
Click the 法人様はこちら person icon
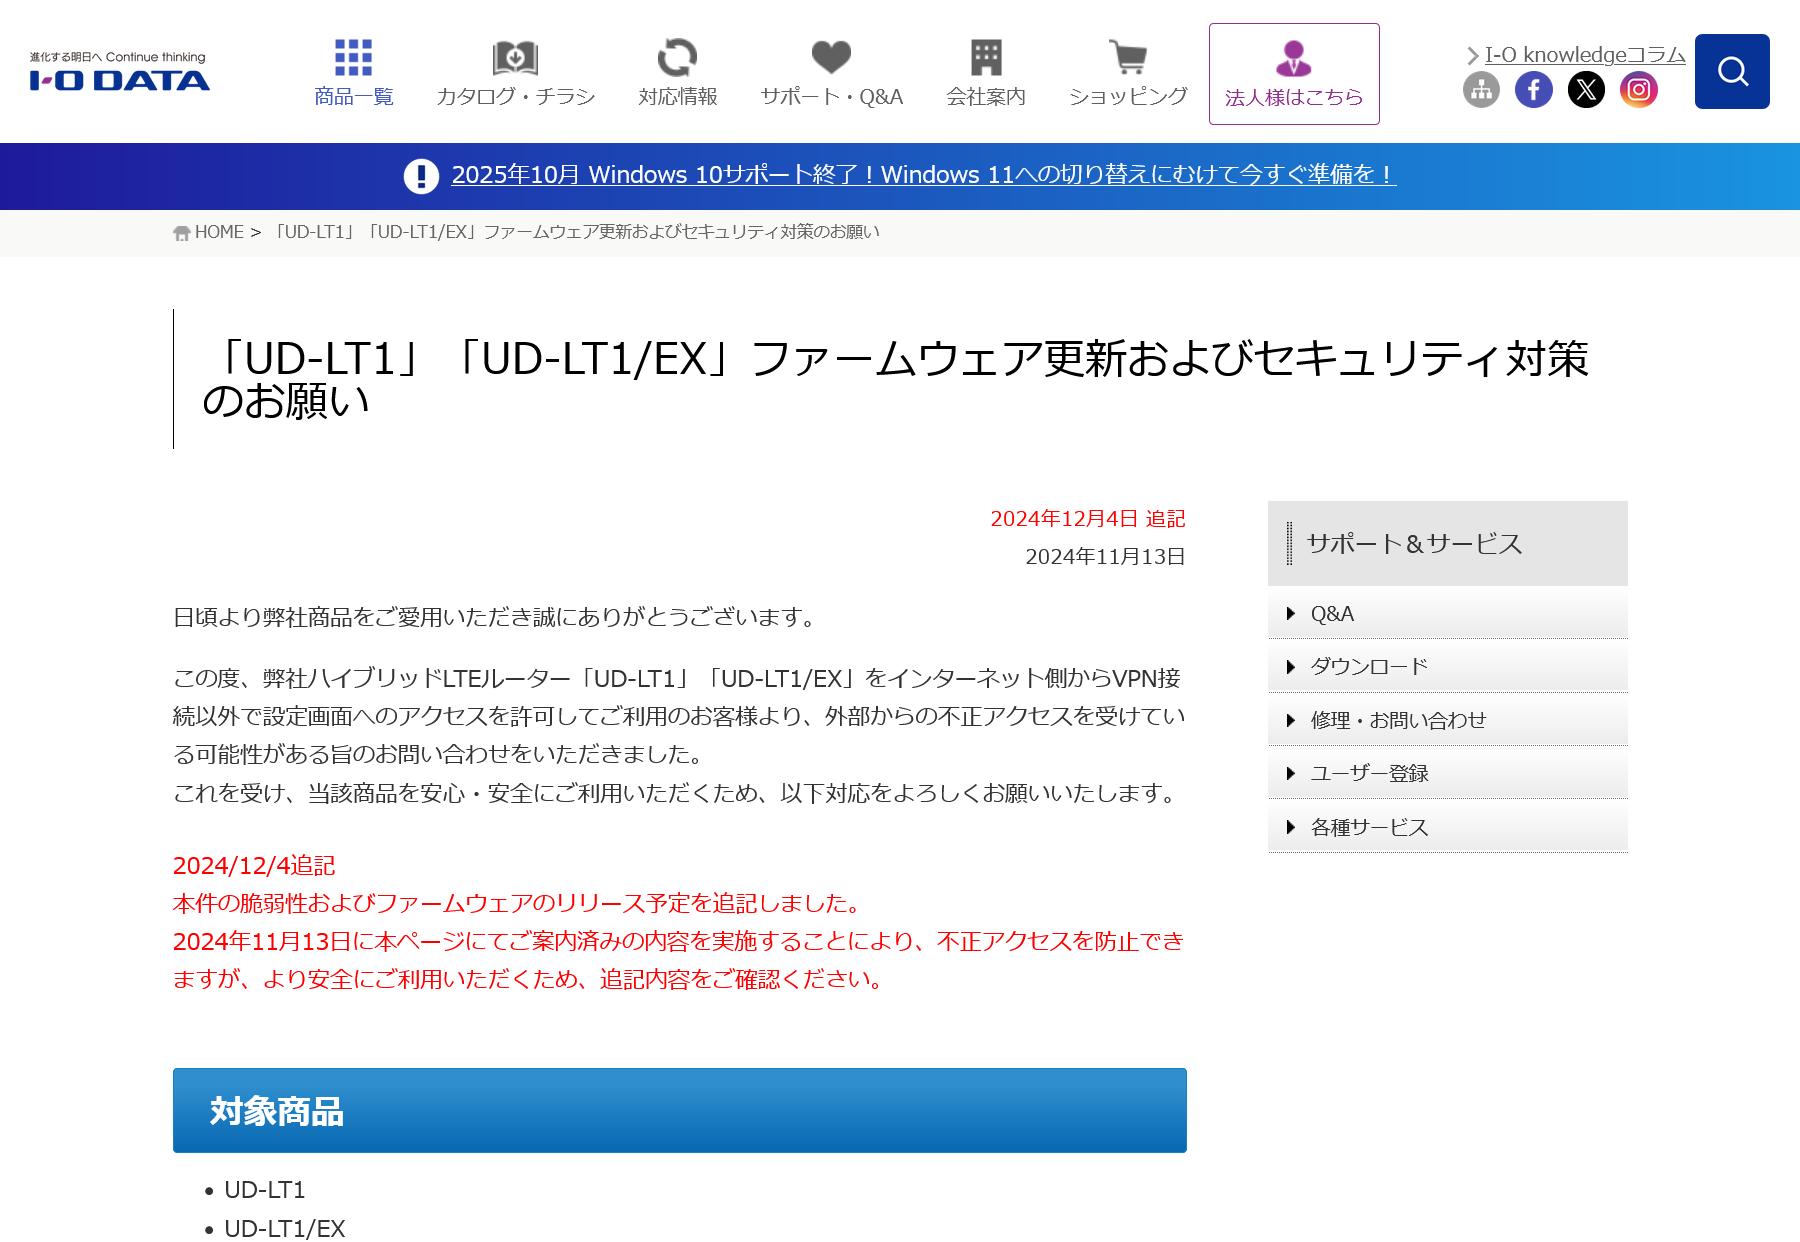point(1294,59)
